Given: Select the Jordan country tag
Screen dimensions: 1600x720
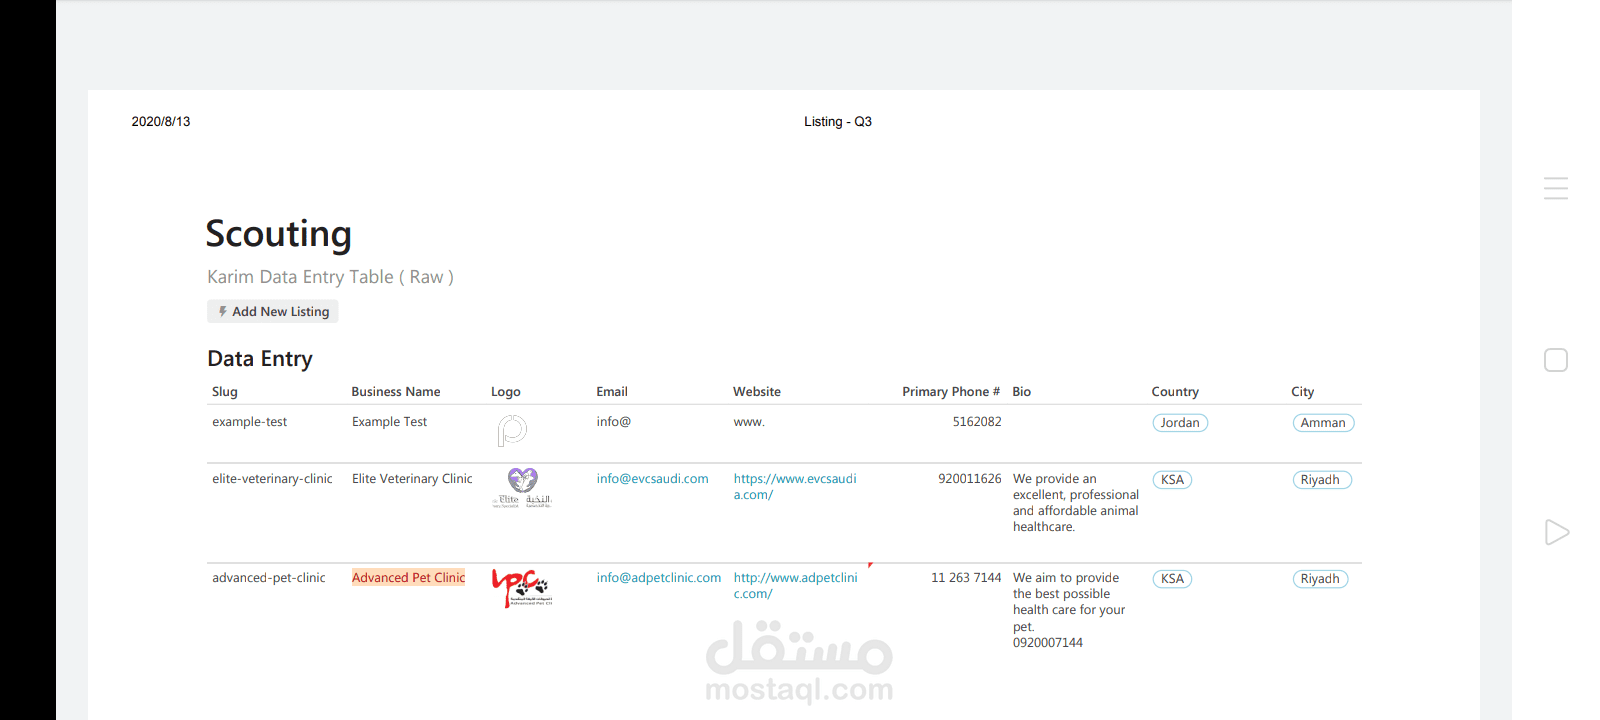Looking at the screenshot, I should point(1180,423).
